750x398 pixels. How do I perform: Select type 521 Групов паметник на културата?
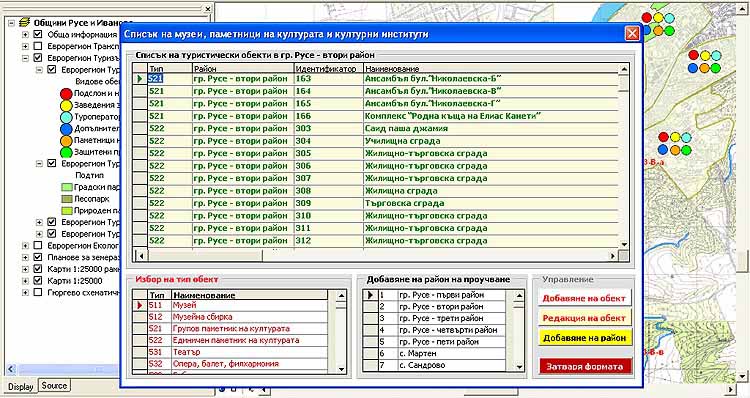pos(230,329)
